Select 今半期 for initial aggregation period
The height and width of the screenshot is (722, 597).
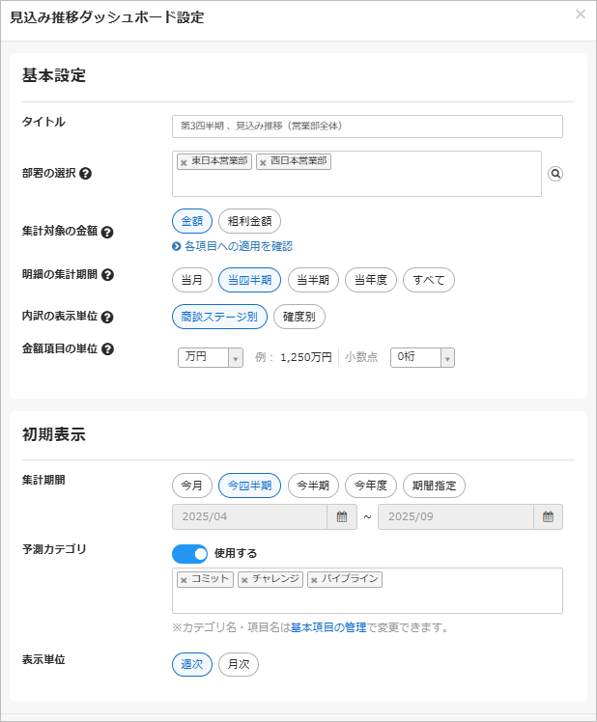(x=313, y=485)
